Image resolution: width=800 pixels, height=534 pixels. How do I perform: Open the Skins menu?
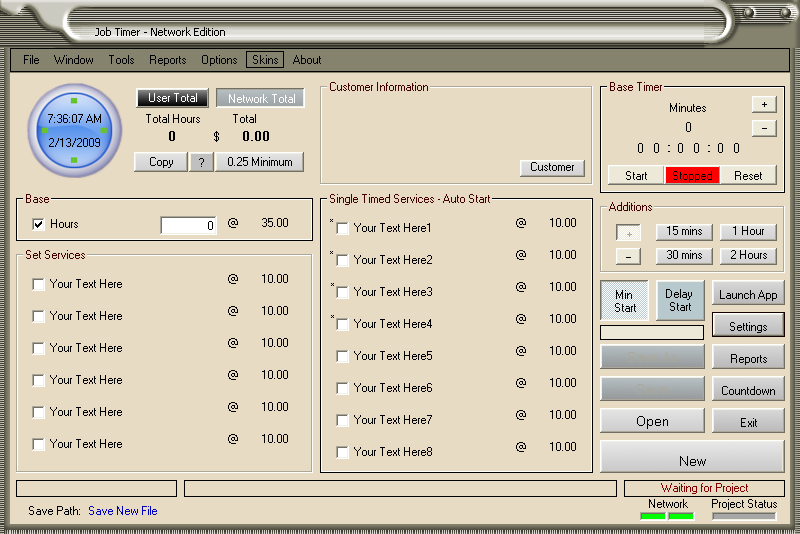coord(265,60)
